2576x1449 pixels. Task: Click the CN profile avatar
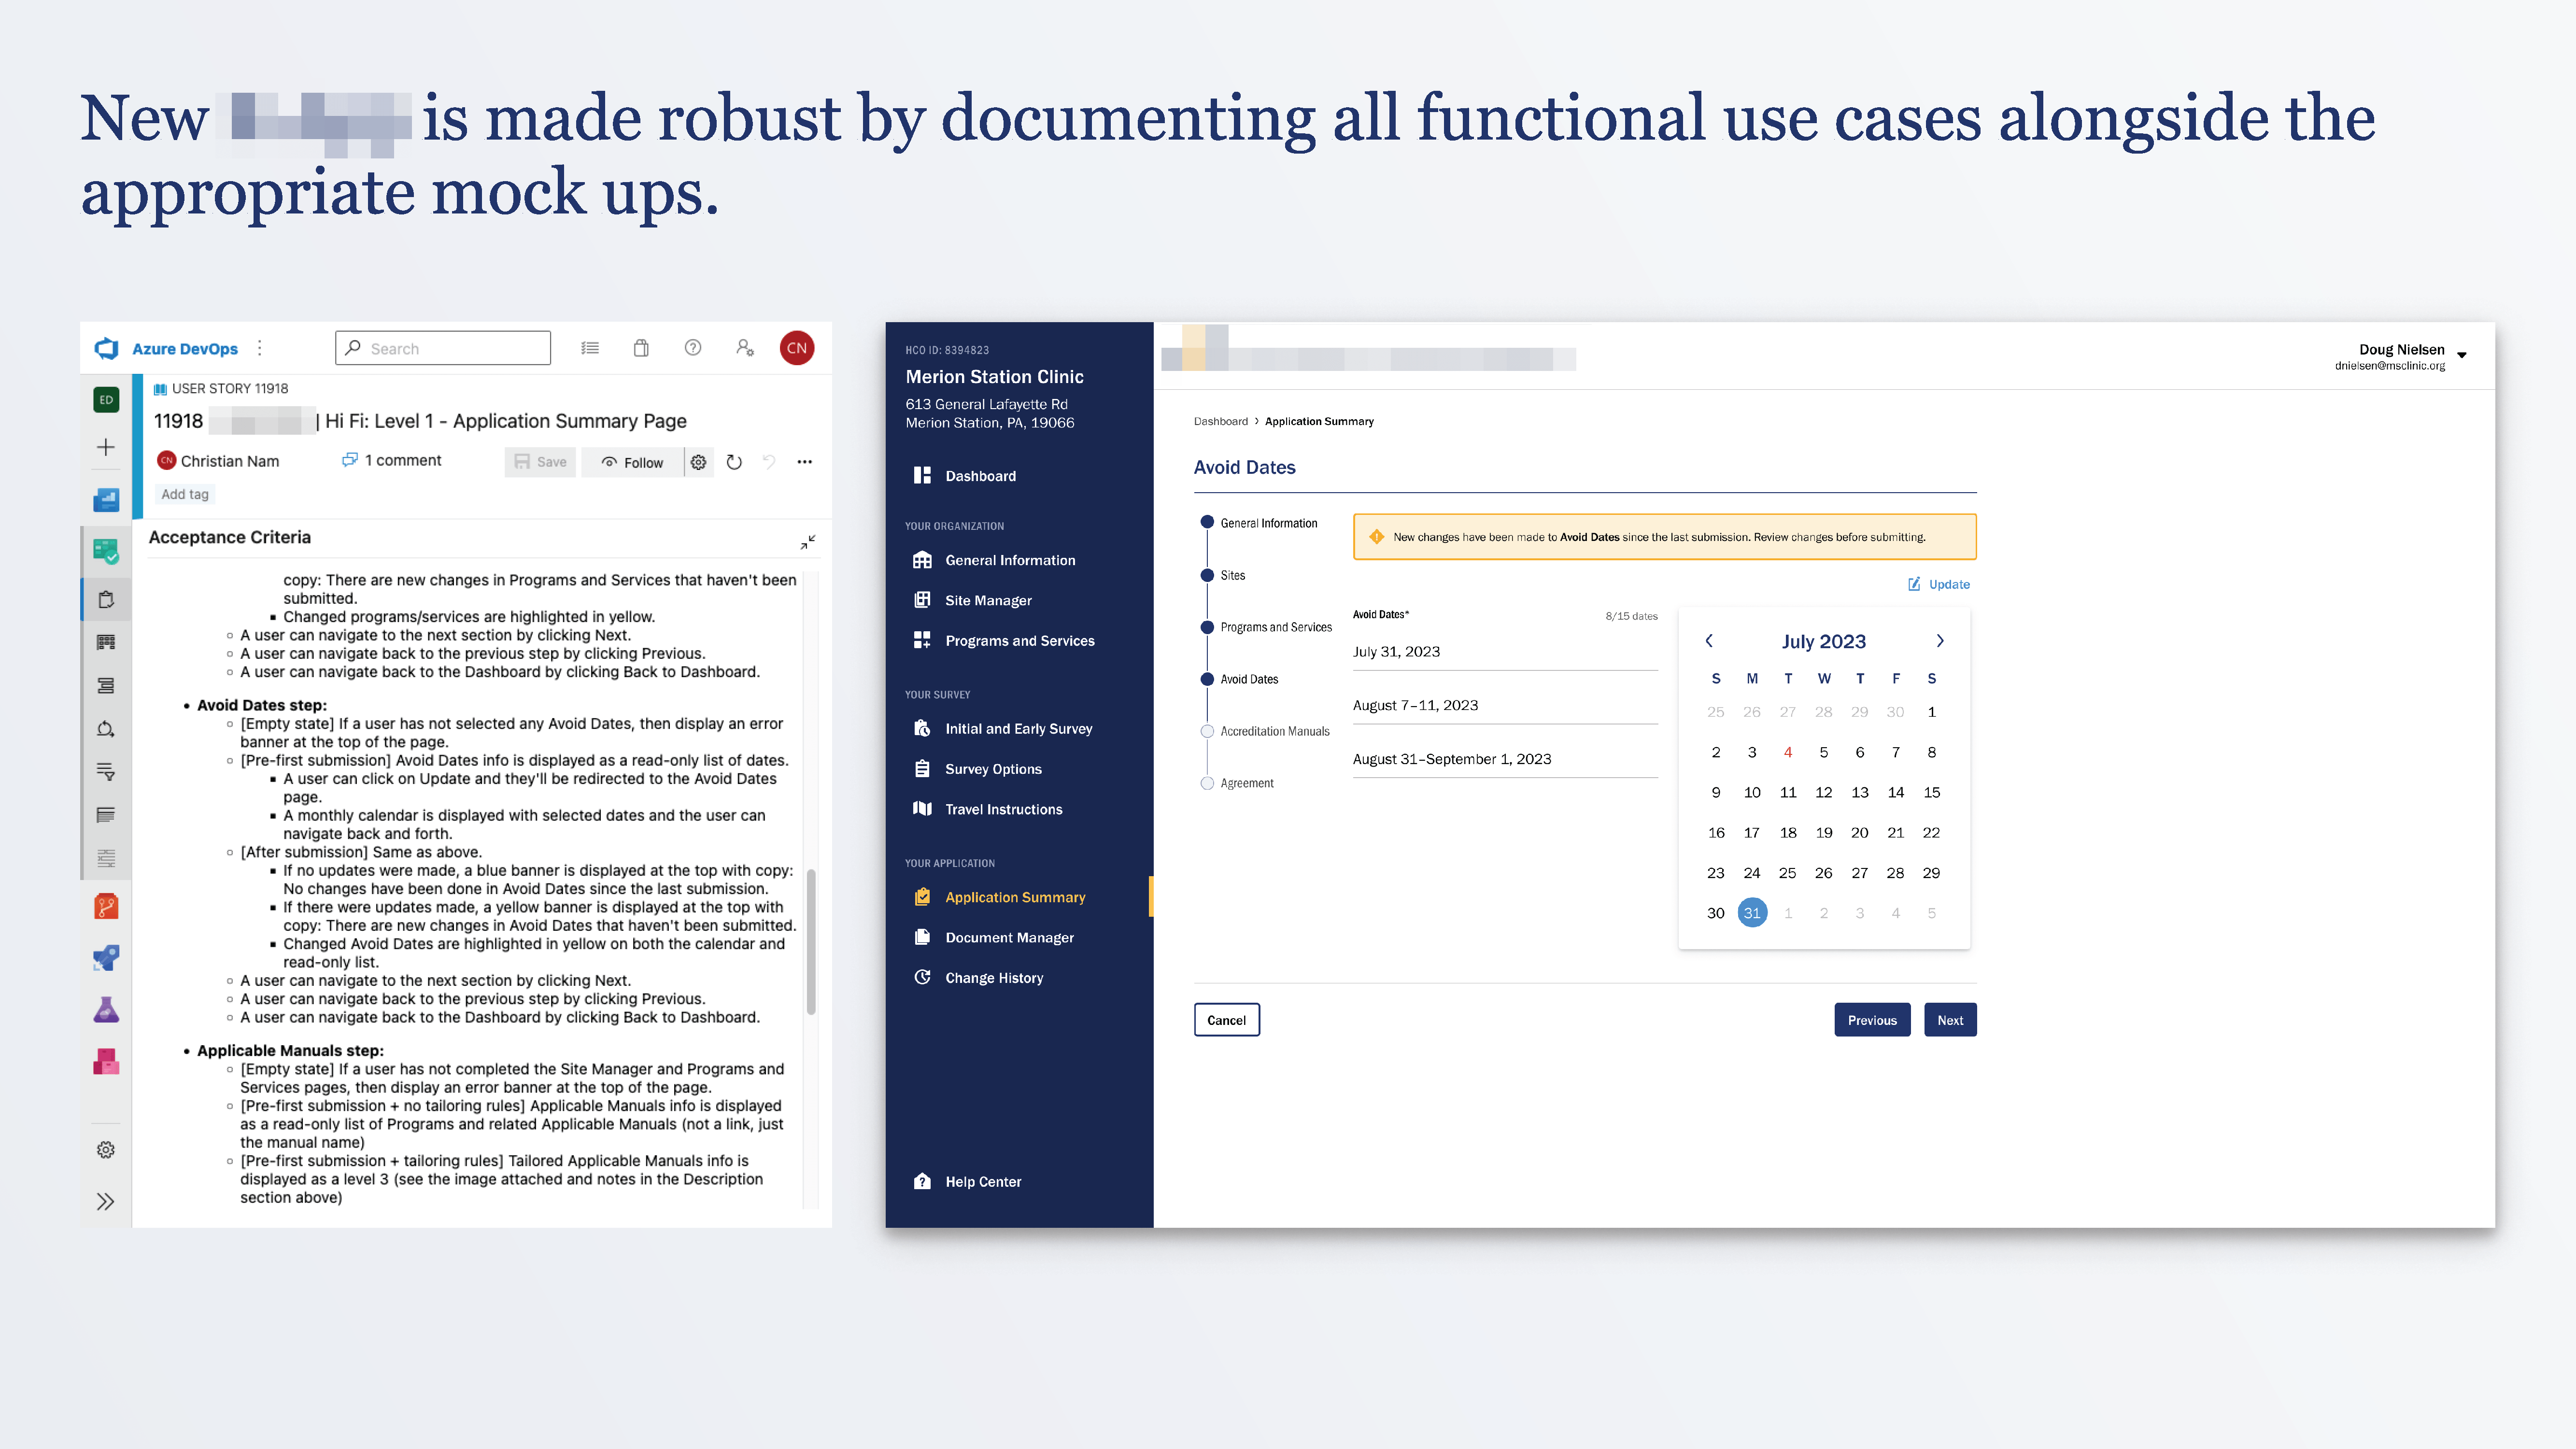pos(797,348)
